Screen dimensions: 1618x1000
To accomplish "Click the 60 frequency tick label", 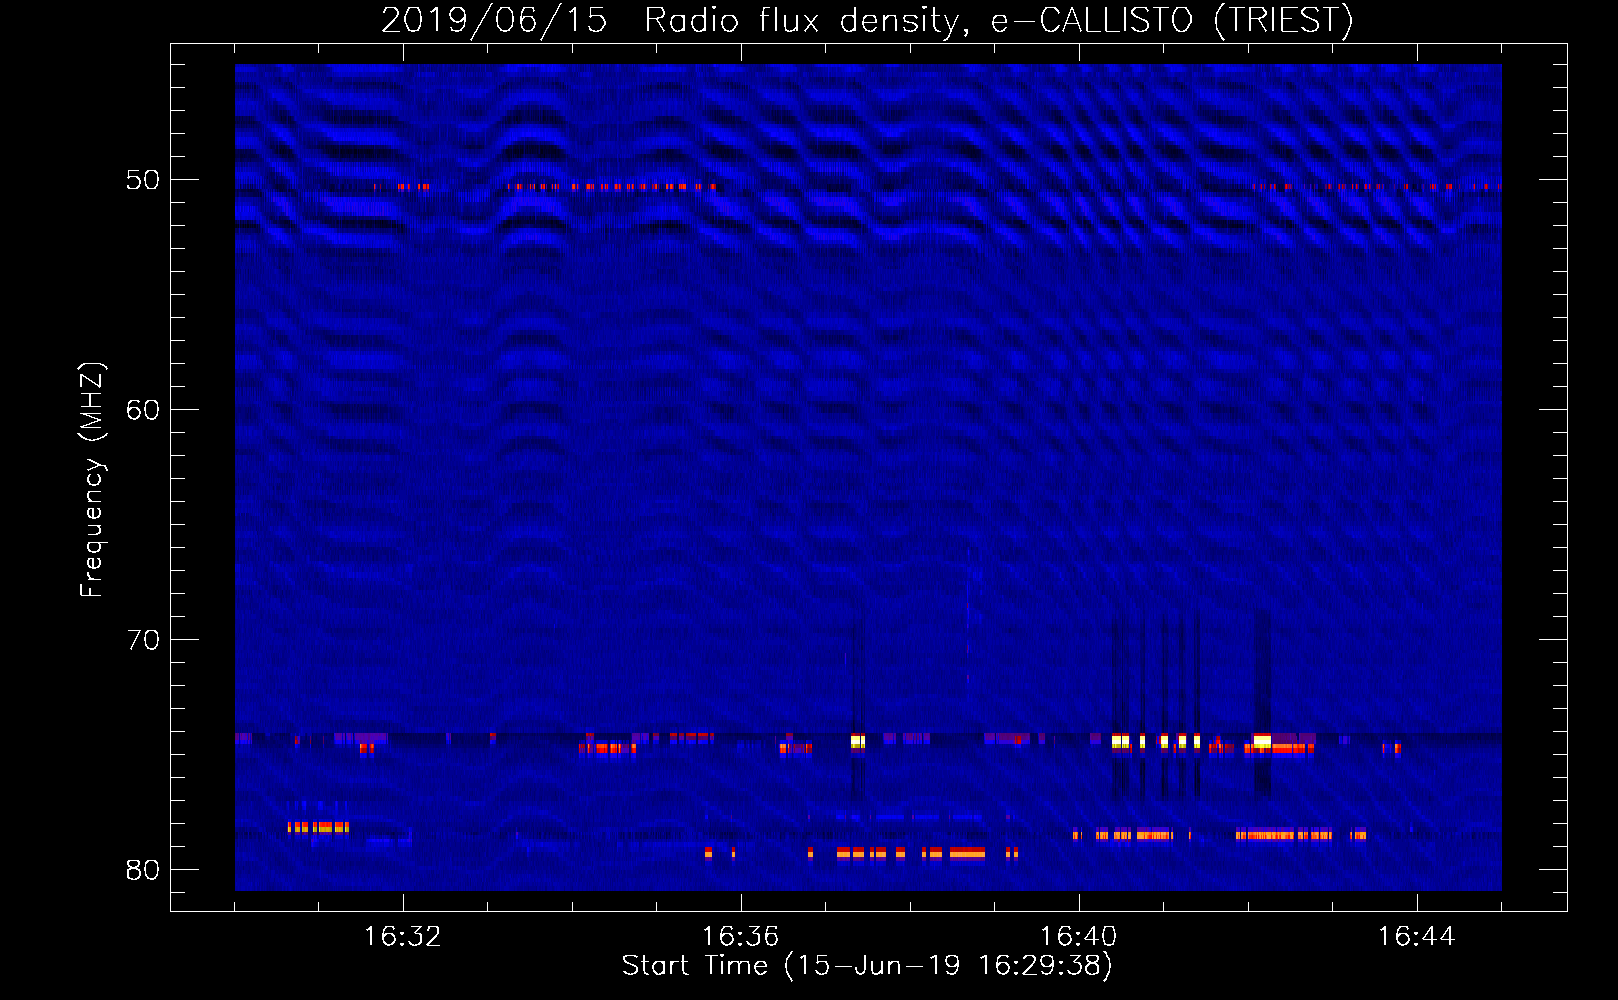I will click(x=143, y=410).
